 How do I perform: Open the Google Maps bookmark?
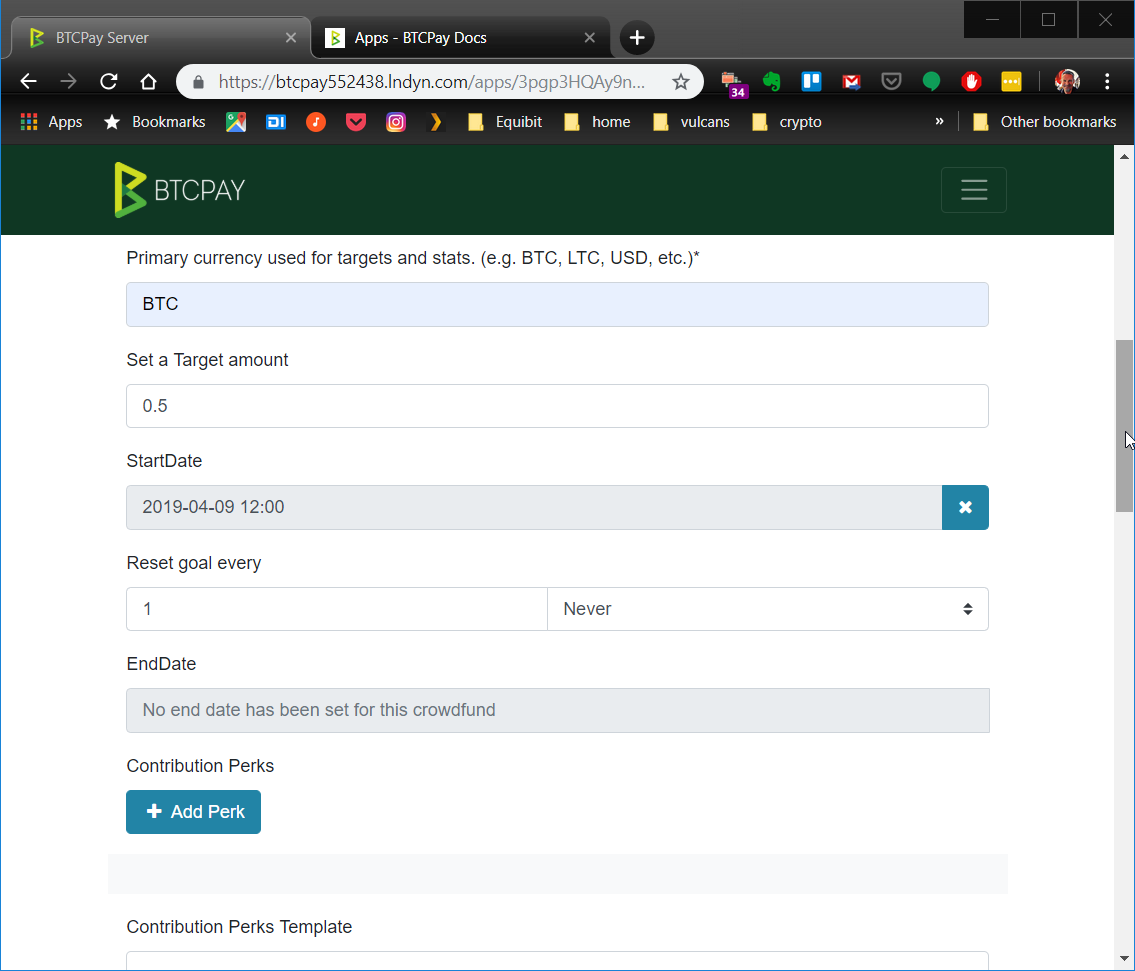pyautogui.click(x=236, y=122)
